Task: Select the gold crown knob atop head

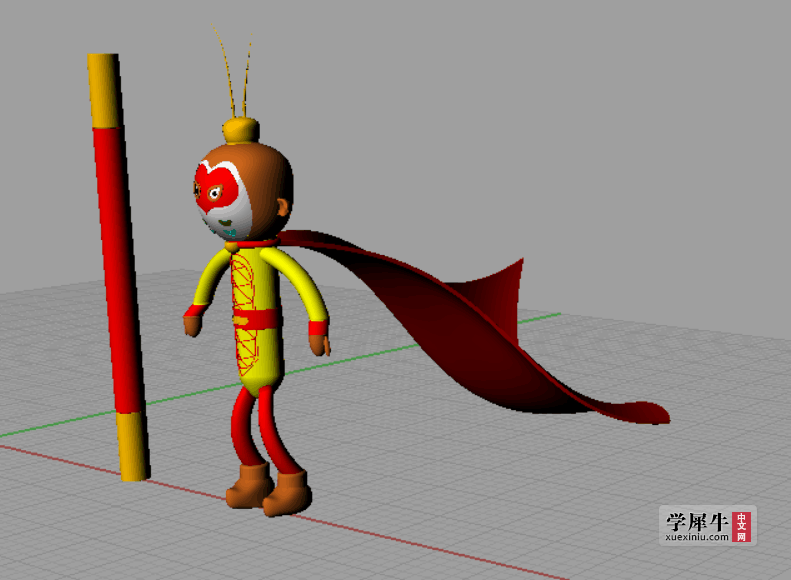Action: pos(241,130)
